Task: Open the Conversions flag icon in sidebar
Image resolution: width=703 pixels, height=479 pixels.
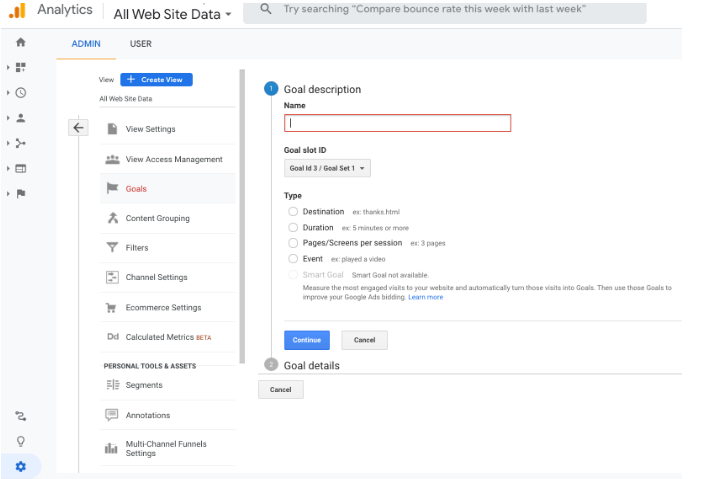Action: (21, 193)
